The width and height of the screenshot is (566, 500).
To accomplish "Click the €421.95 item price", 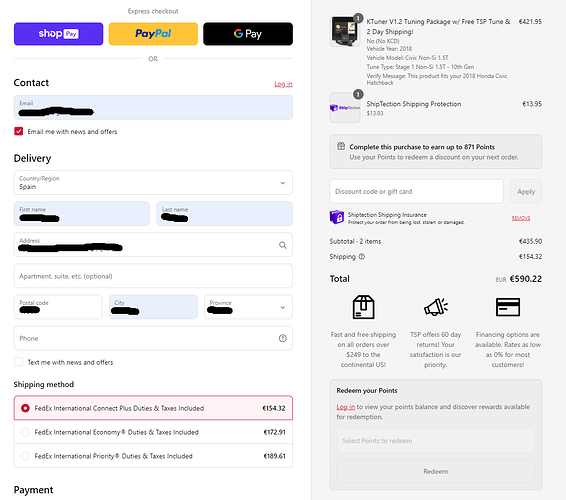I will [530, 22].
